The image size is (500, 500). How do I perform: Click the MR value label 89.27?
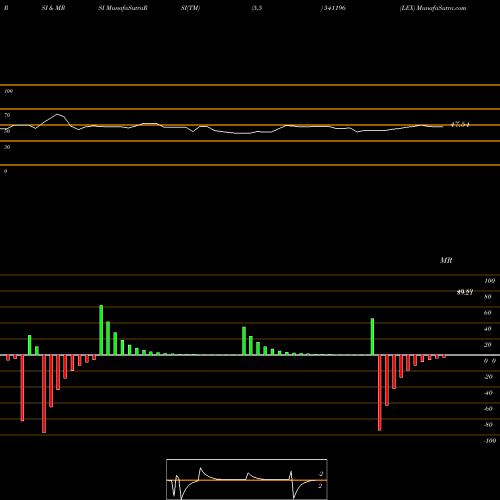tap(465, 292)
